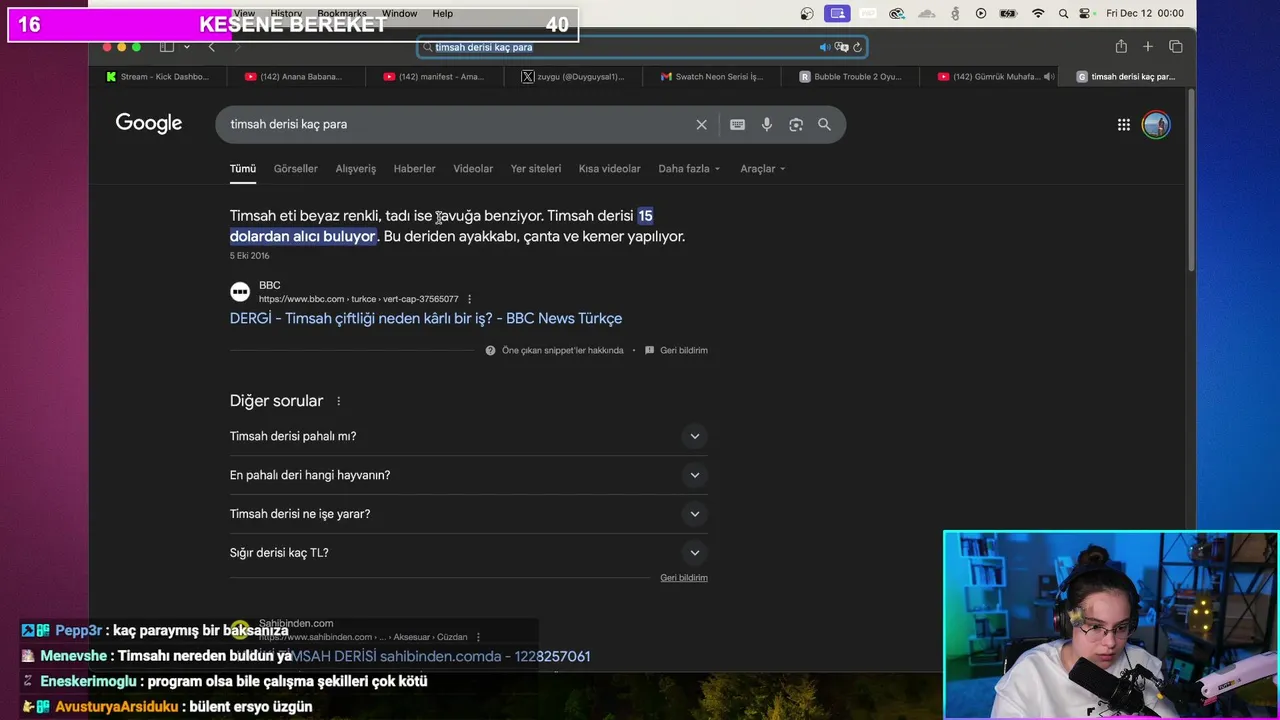Open Wi-Fi menu in menu bar

tap(1038, 13)
